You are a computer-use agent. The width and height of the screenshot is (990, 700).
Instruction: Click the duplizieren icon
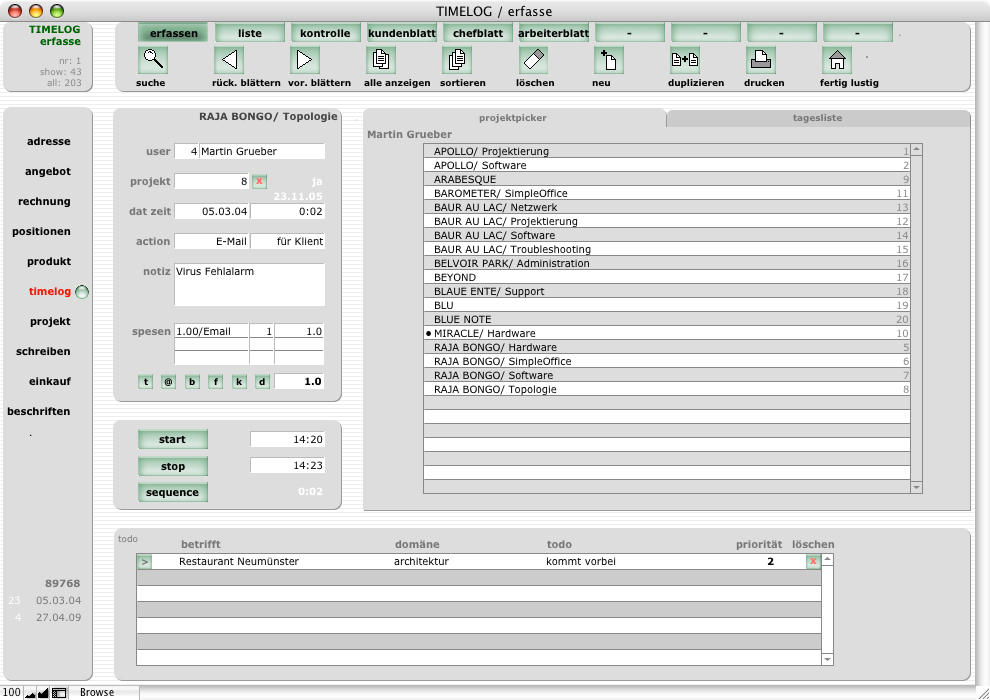tap(685, 60)
